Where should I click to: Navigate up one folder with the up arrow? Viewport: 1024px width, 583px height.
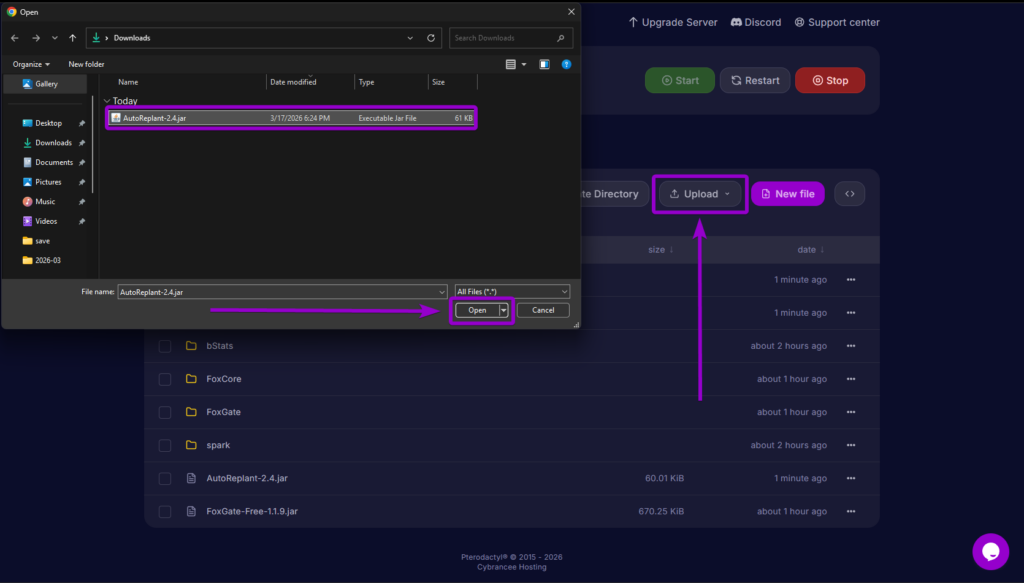point(72,37)
